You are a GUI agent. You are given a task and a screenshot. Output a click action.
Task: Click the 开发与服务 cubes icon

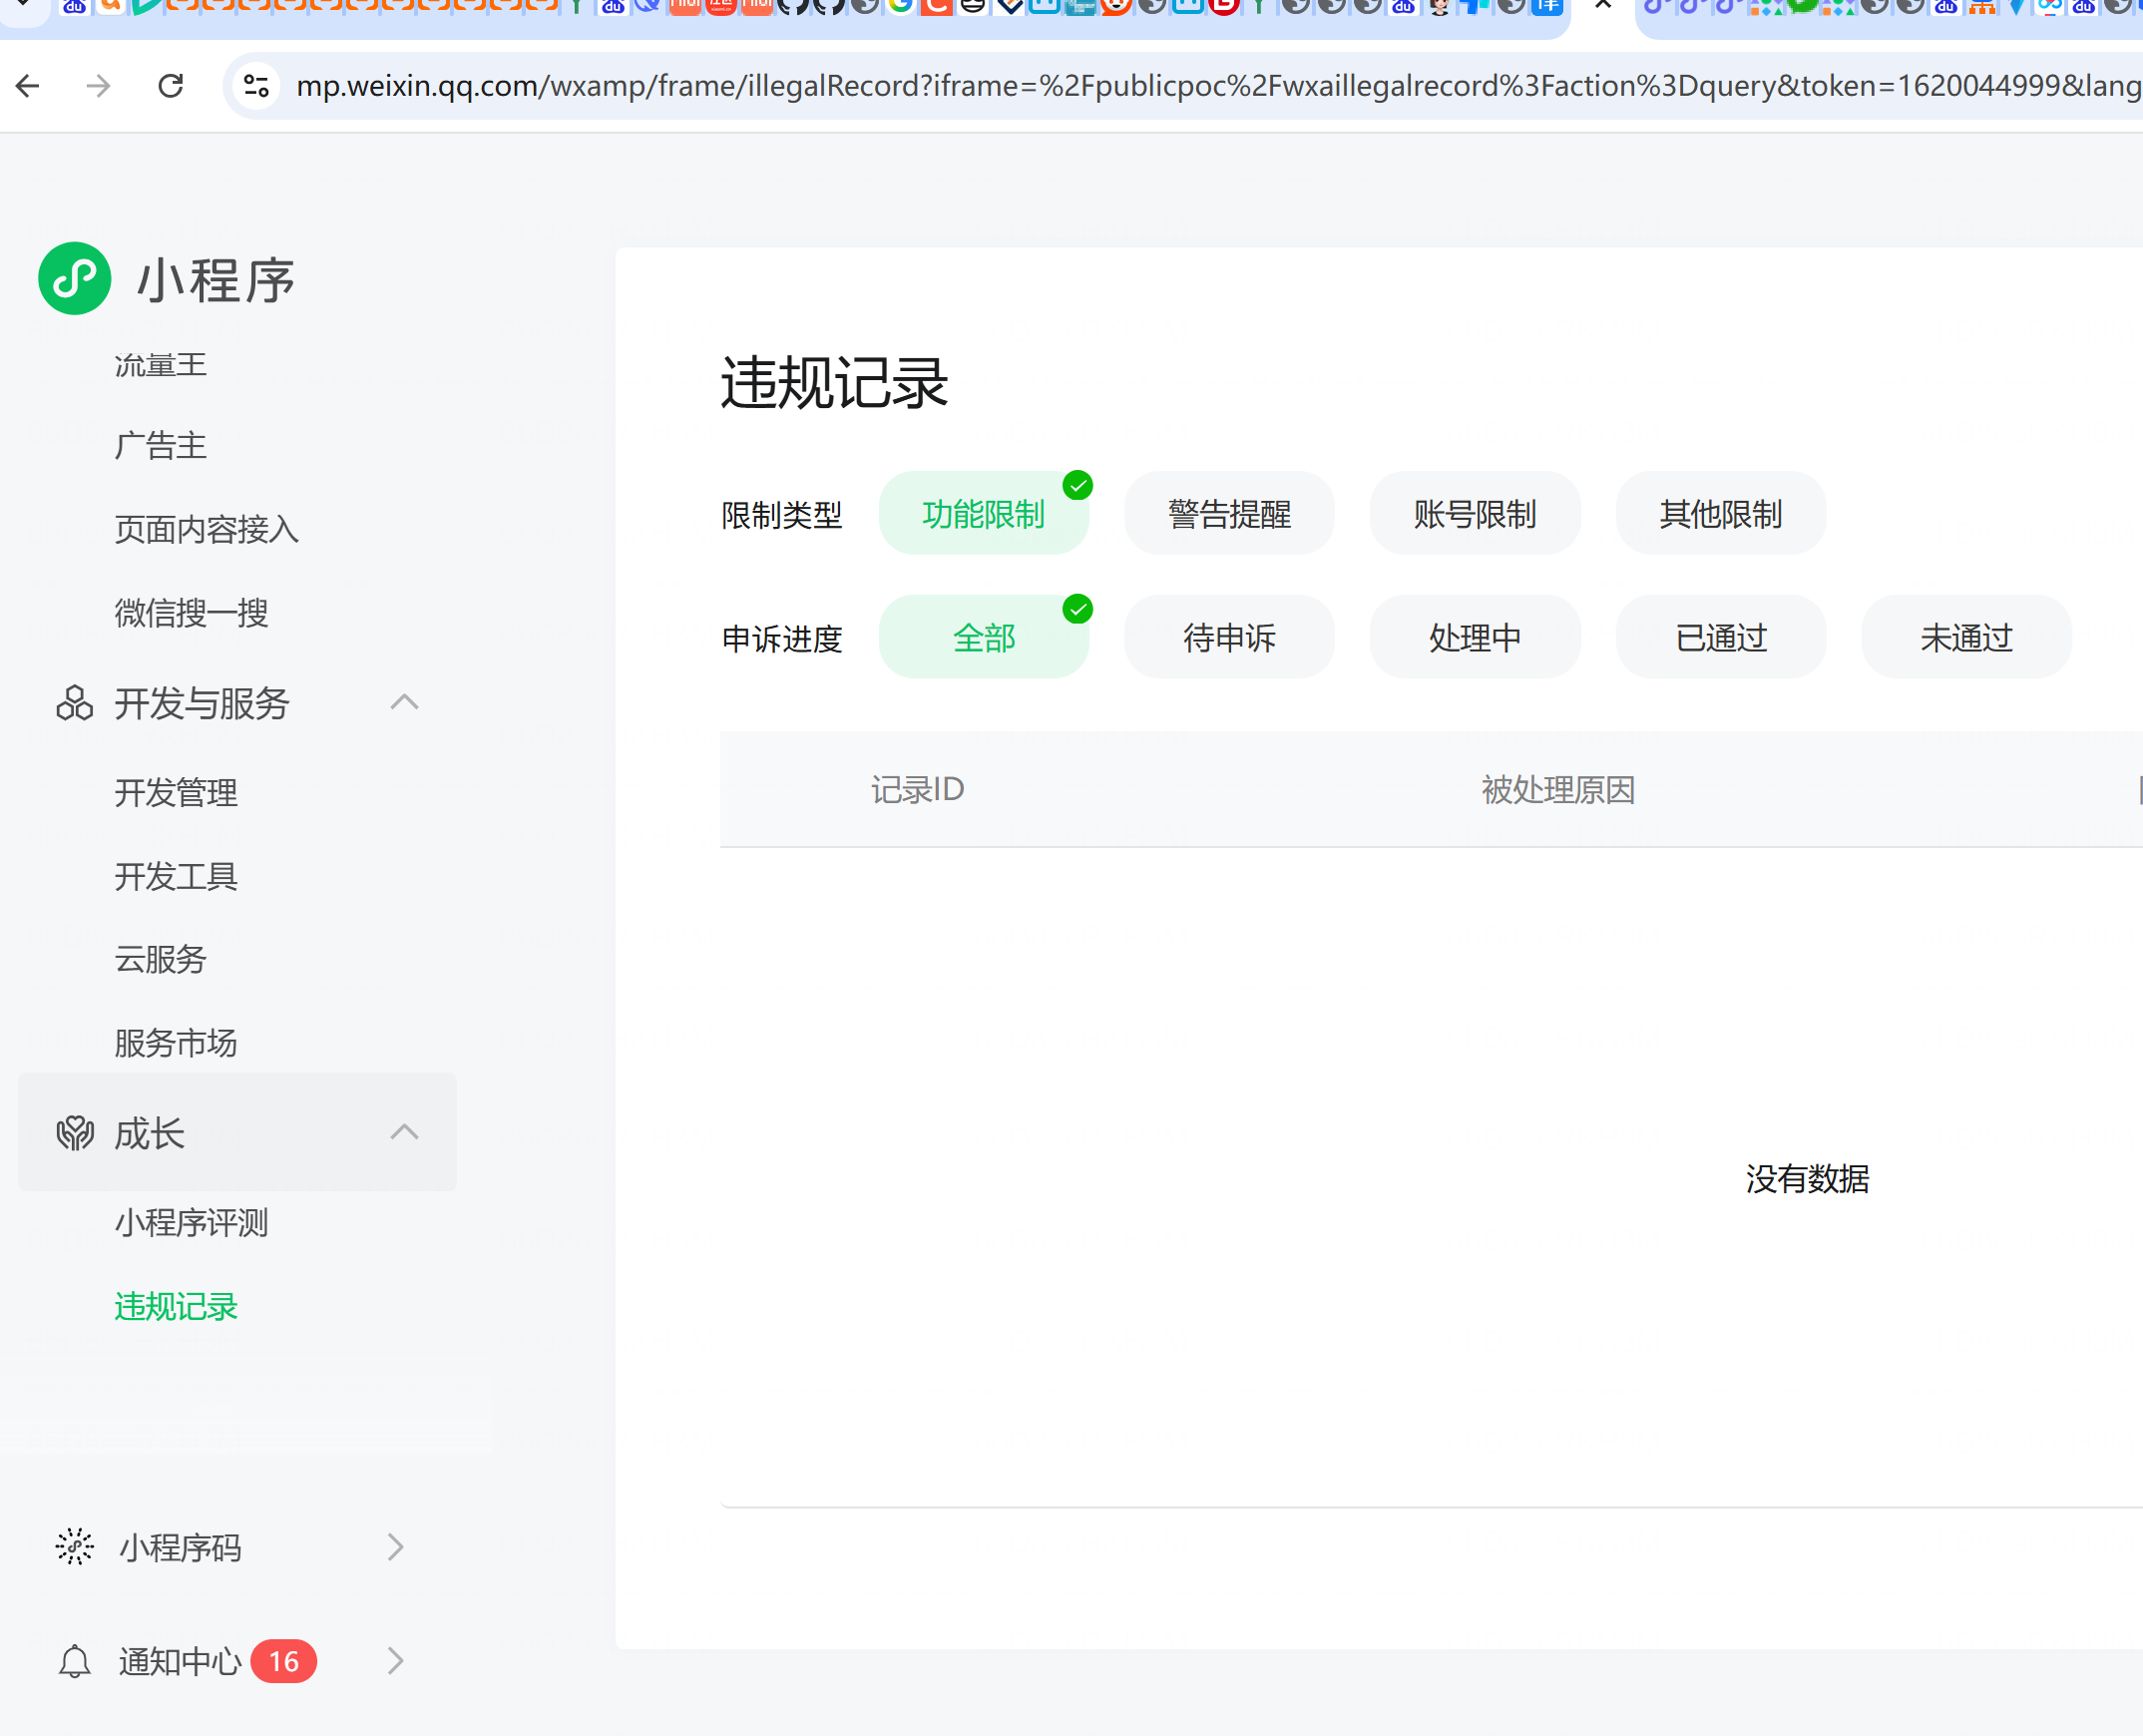pos(74,703)
